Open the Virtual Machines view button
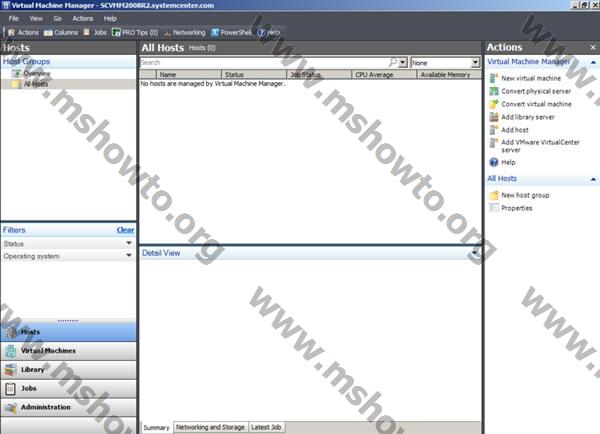 point(68,351)
